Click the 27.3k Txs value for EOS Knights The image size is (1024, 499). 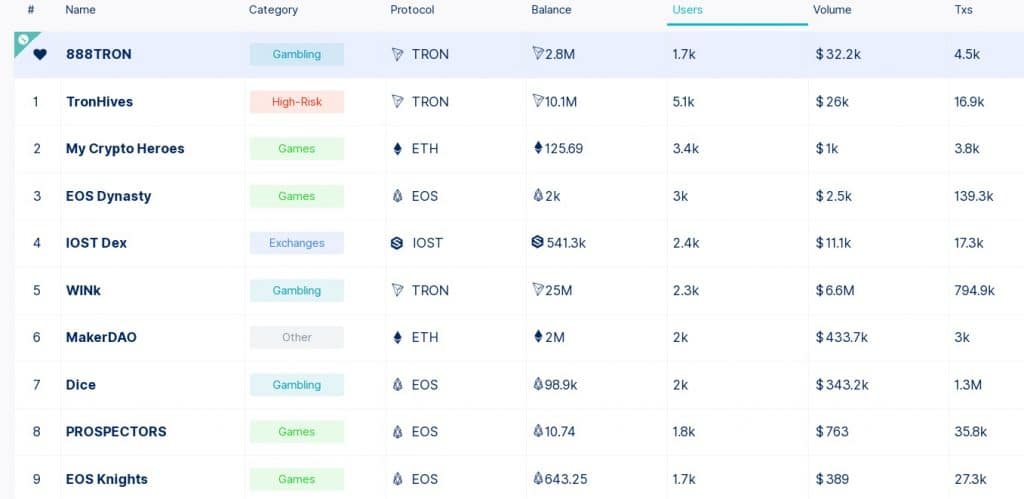point(970,479)
